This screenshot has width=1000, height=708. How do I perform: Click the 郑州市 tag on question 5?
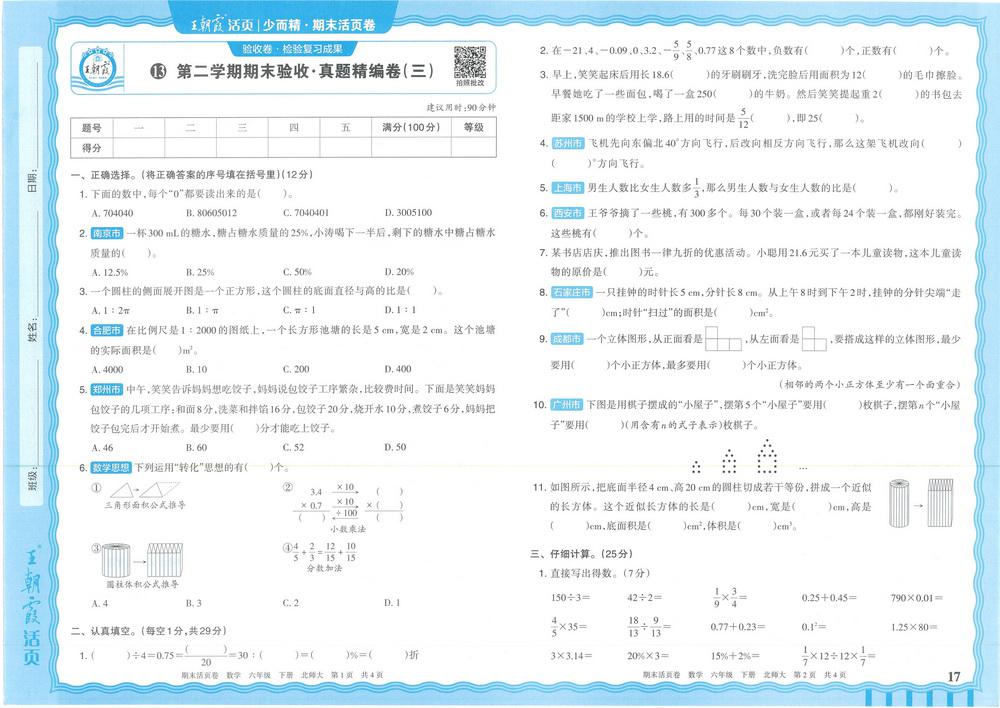107,389
